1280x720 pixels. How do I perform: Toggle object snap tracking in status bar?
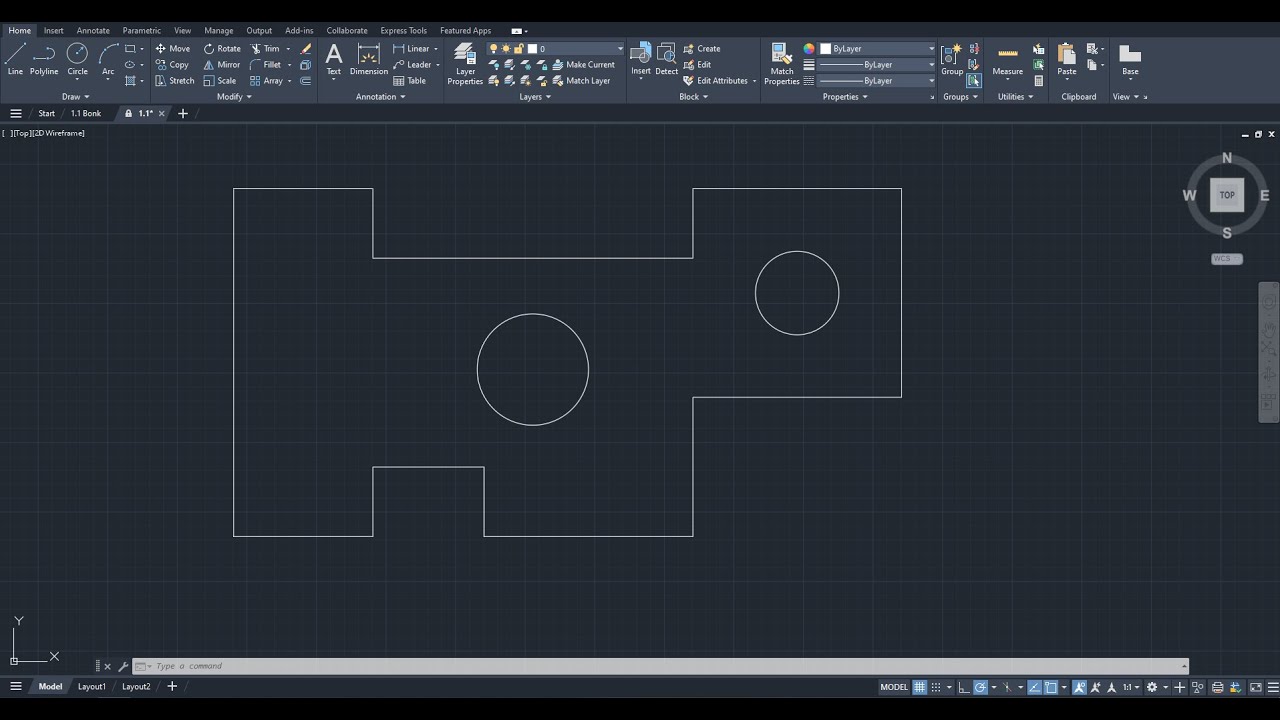pos(1034,687)
